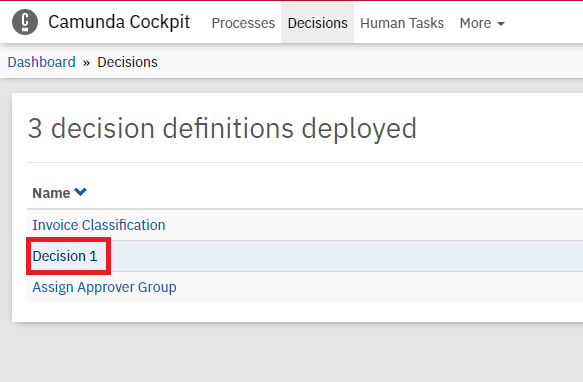Viewport: 583px width, 382px height.
Task: Click the gray background below the decisions panel
Action: (x=292, y=353)
